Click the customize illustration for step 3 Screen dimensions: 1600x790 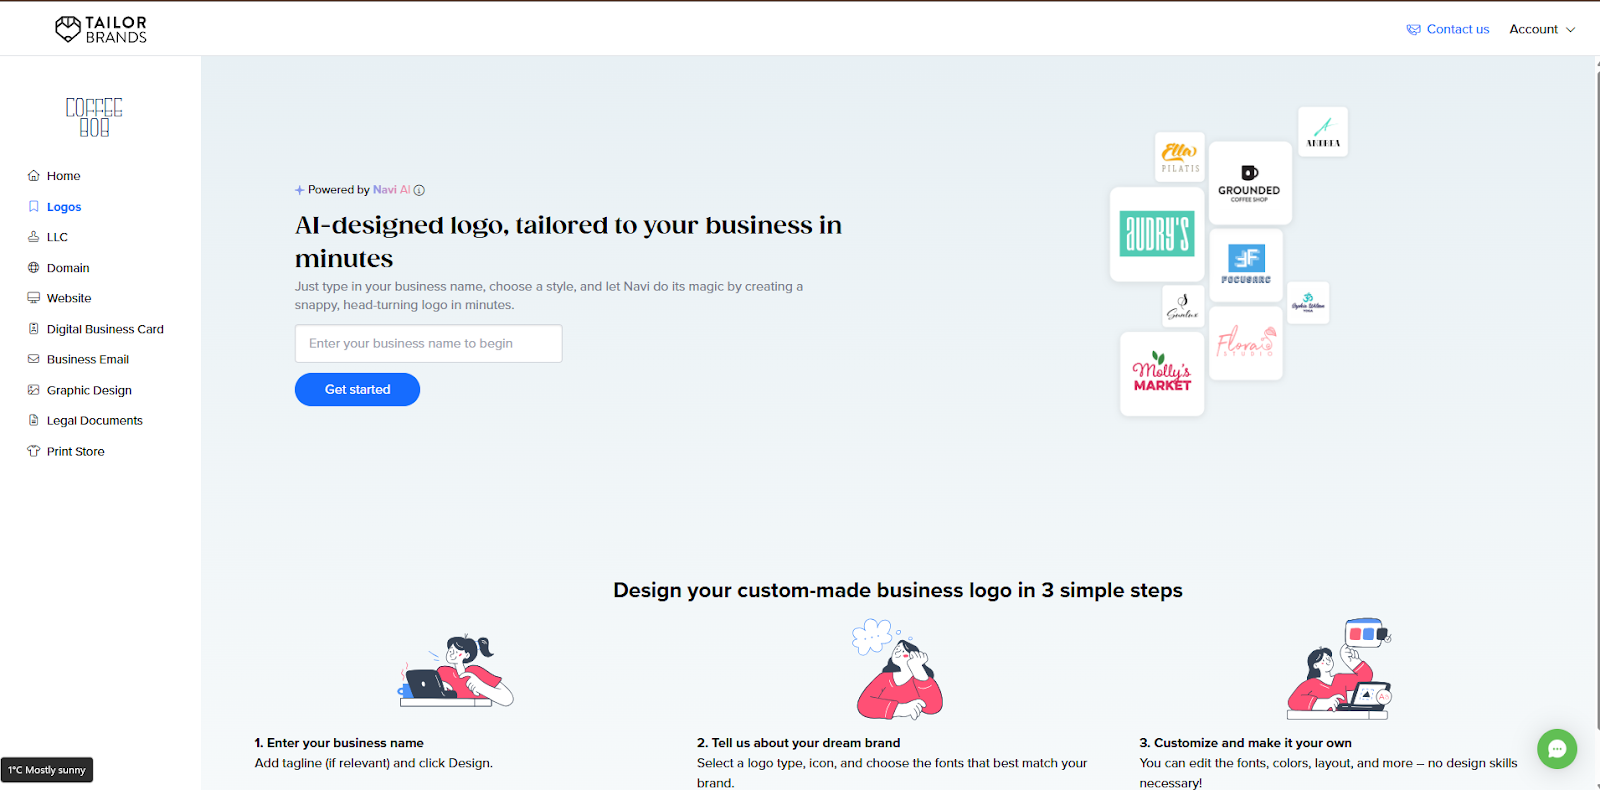[1339, 669]
